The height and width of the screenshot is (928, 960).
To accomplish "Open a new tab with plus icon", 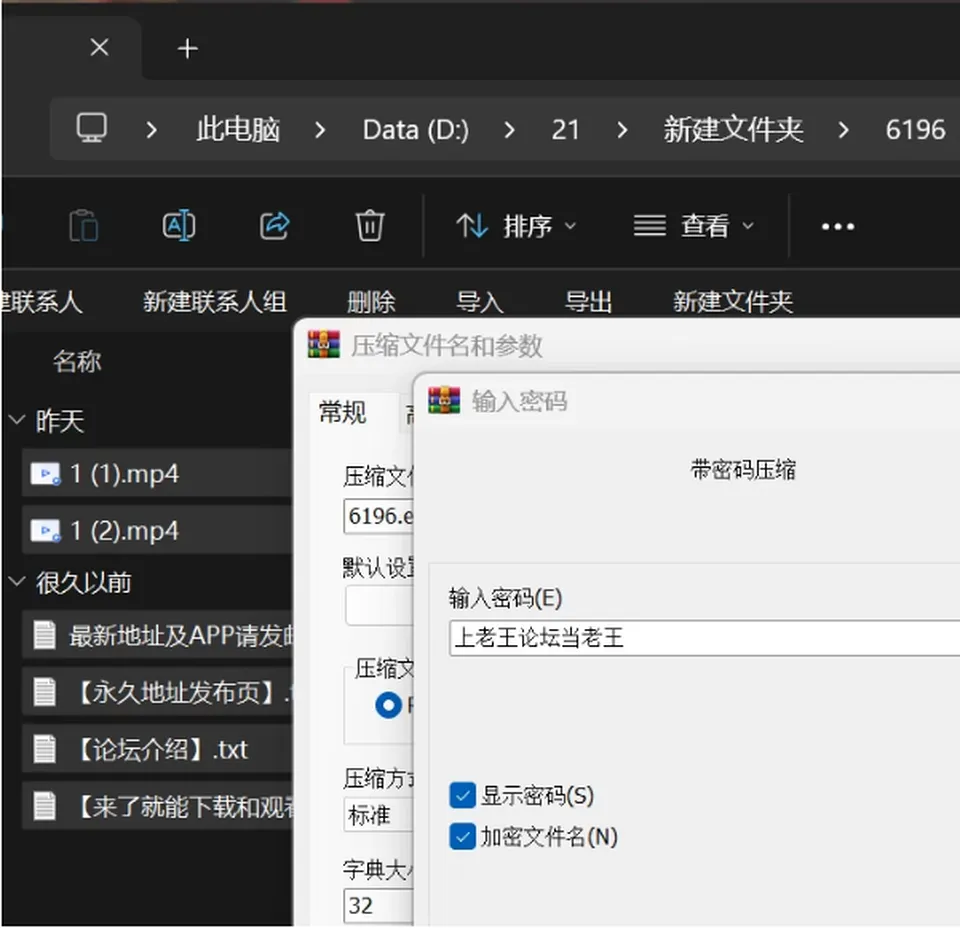I will coord(187,48).
